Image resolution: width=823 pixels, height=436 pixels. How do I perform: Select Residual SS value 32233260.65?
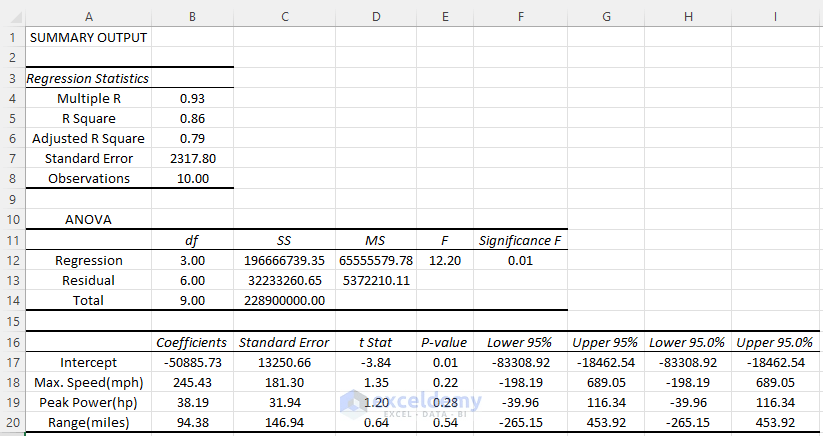(x=284, y=280)
